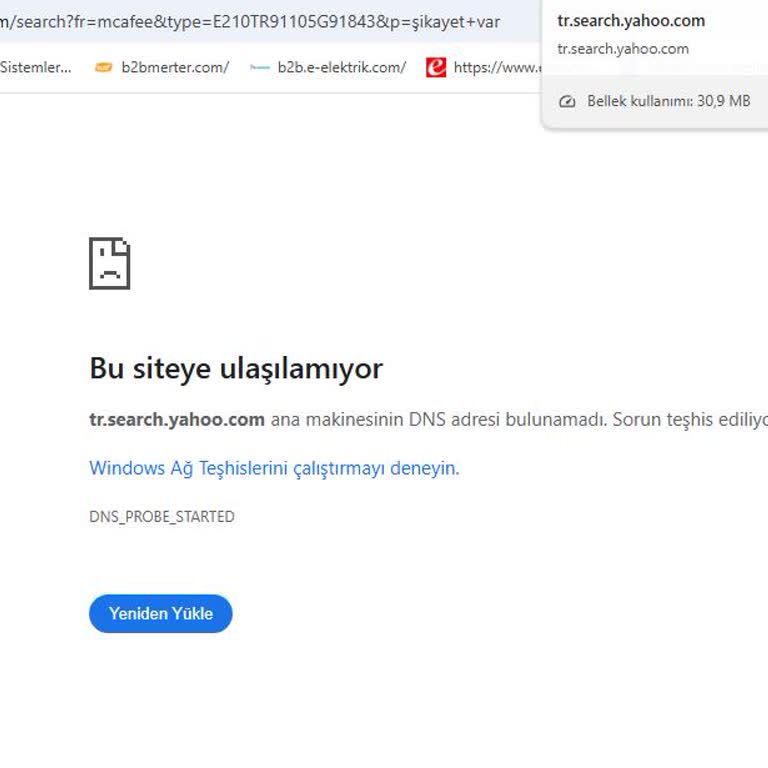
Task: Click the Yeniden Yükle reload button
Action: click(161, 613)
